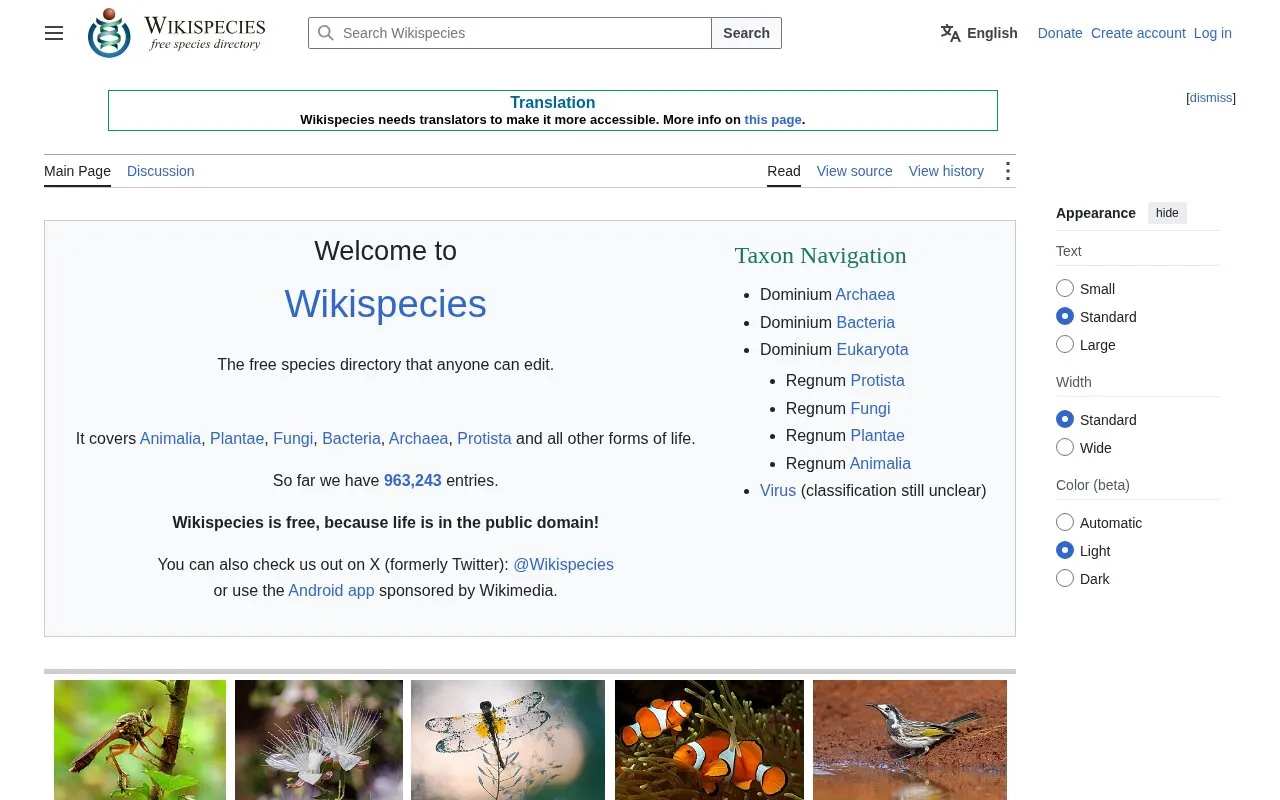The image size is (1280, 800).
Task: Click the Search button
Action: click(746, 33)
